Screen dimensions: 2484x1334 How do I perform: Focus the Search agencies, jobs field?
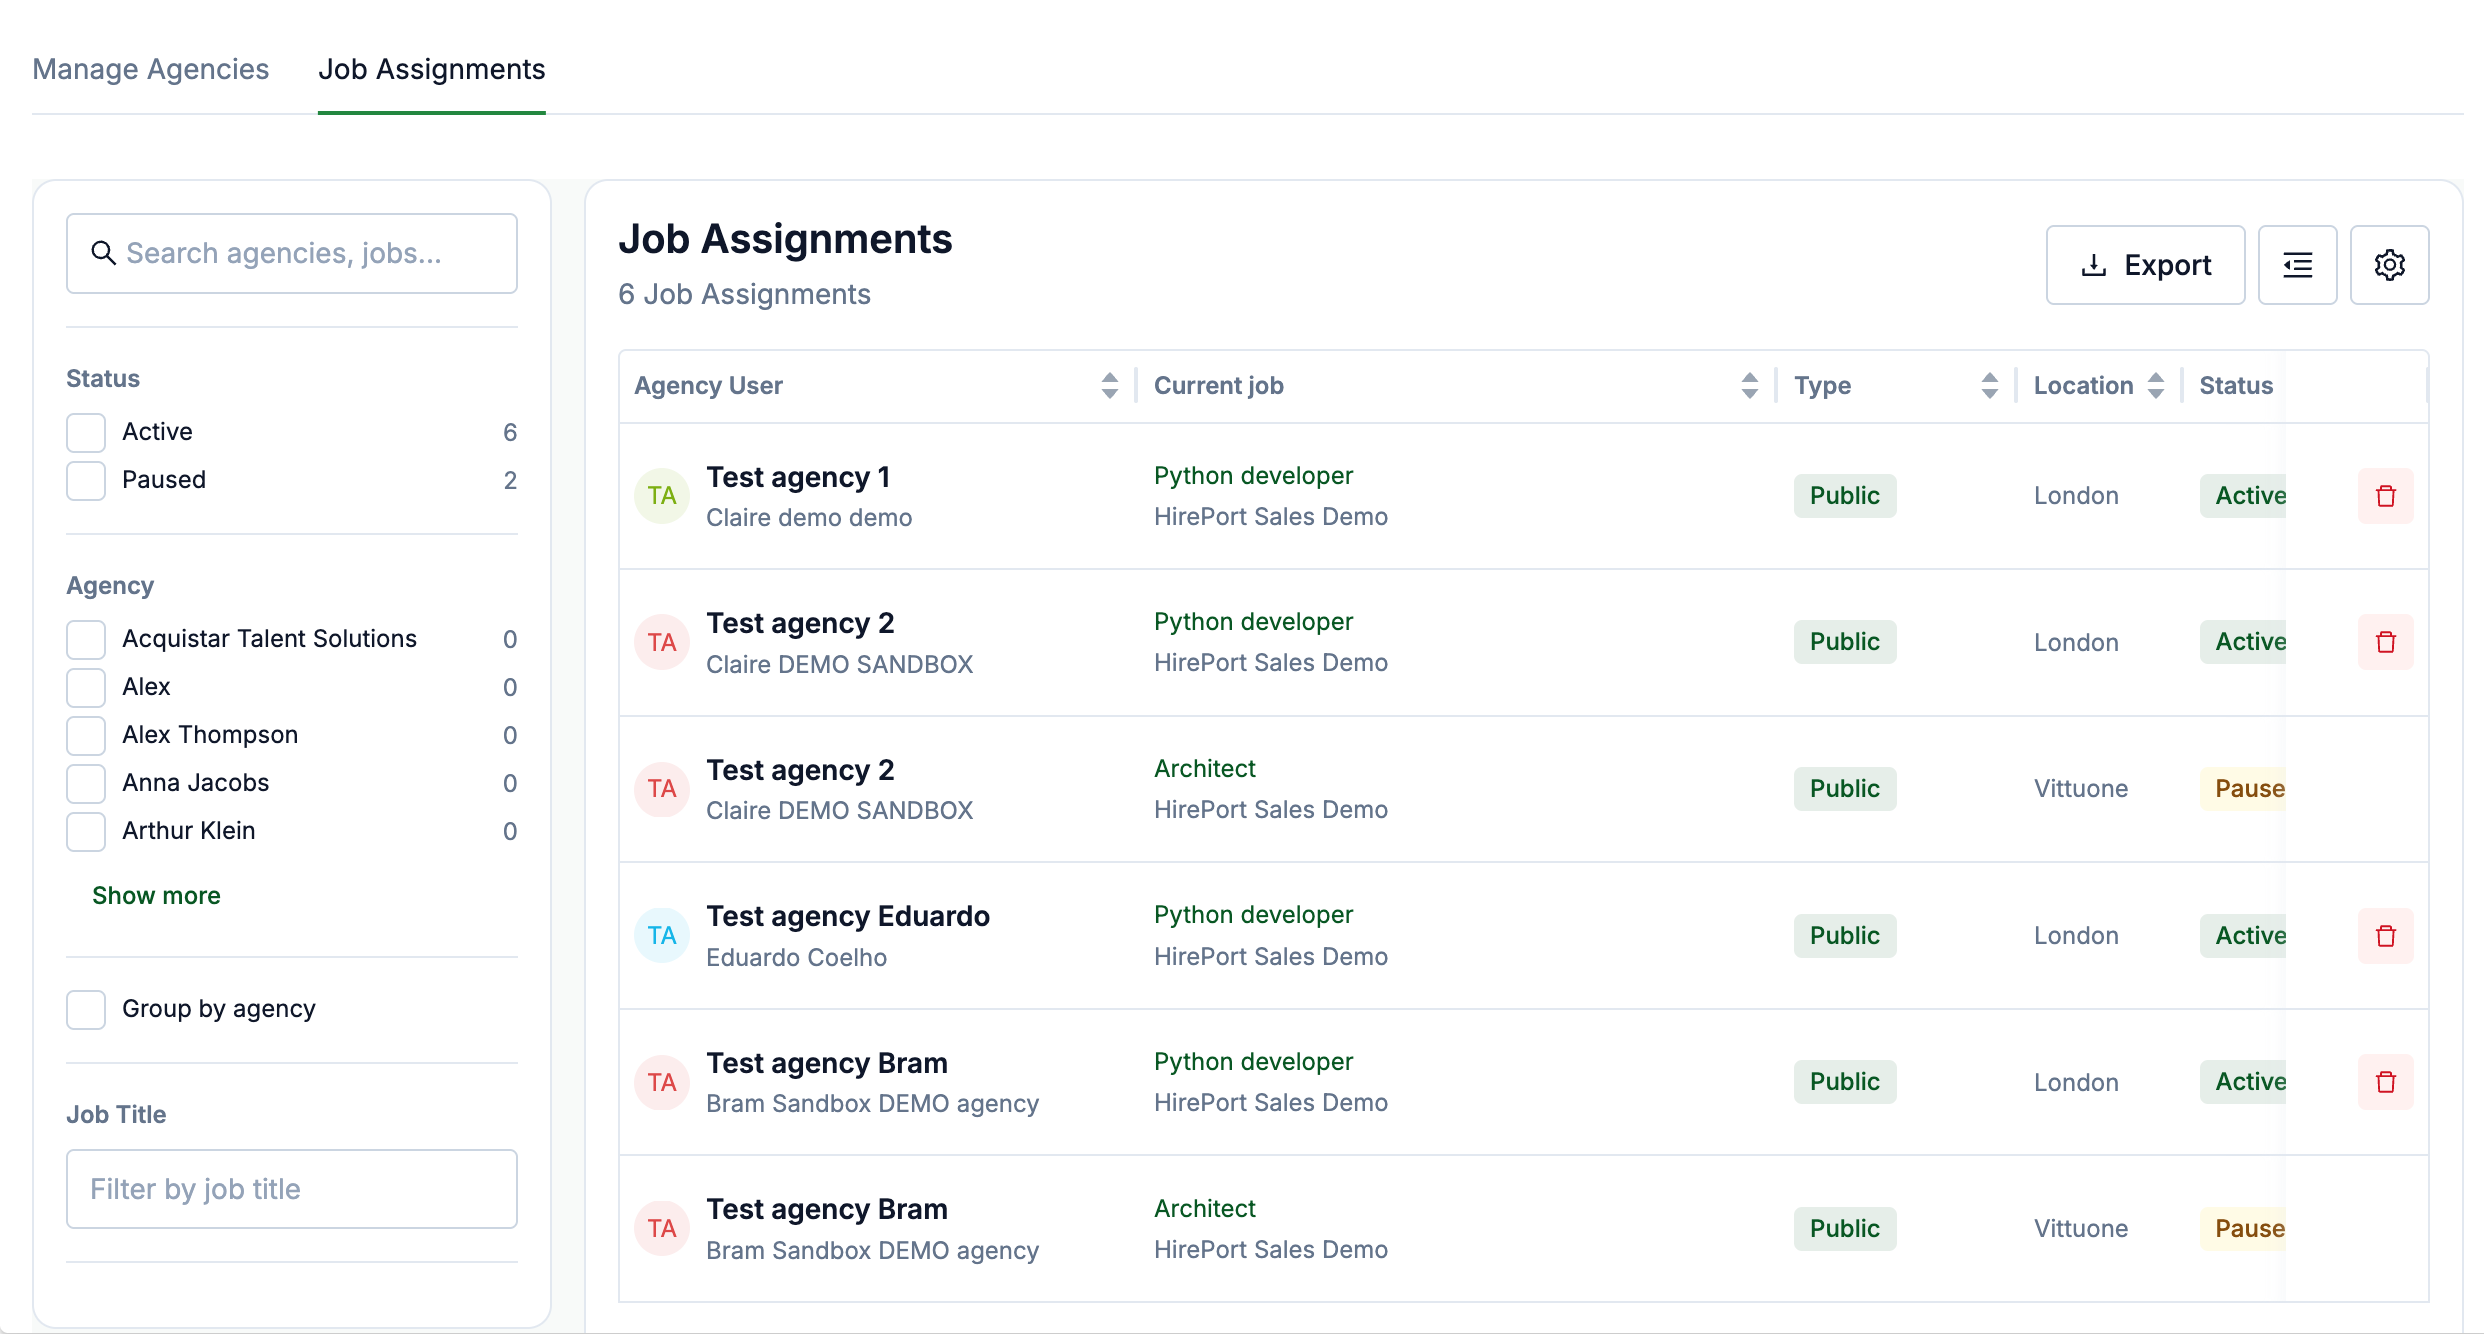tap(292, 253)
